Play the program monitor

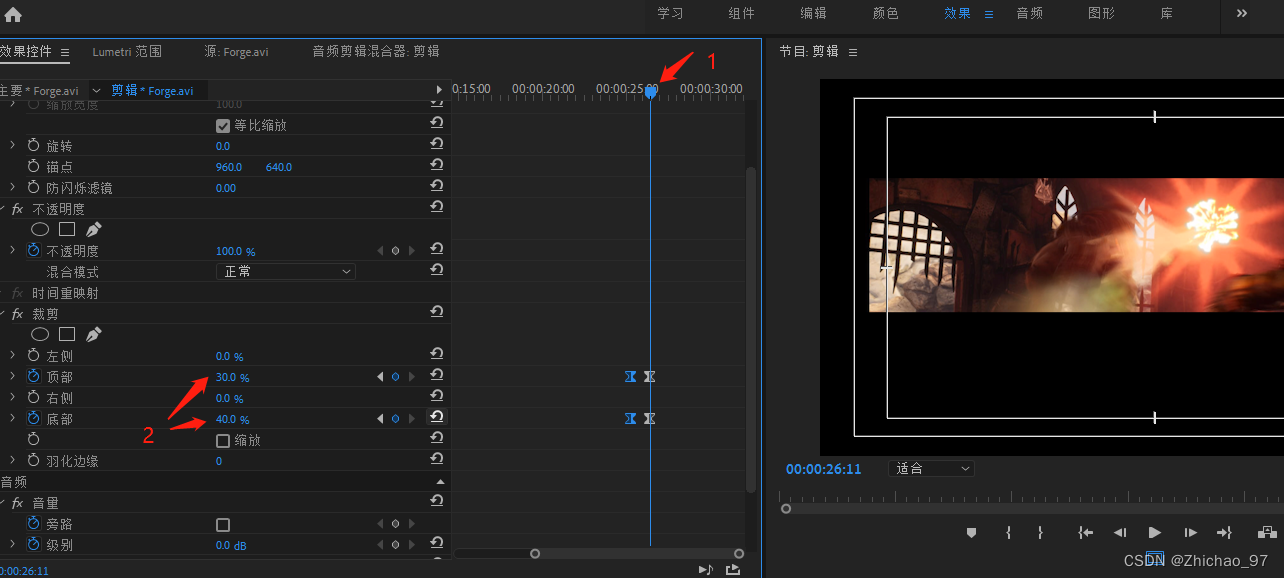[x=1155, y=533]
